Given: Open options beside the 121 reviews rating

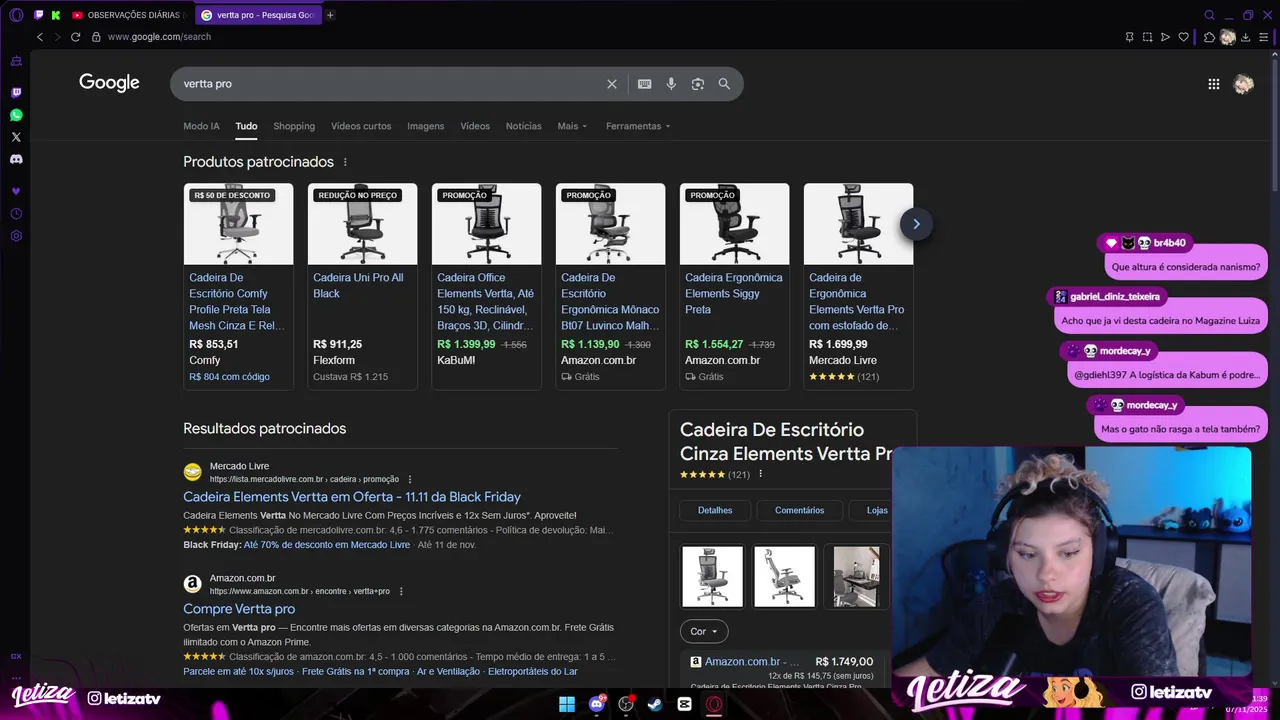Looking at the screenshot, I should (760, 474).
